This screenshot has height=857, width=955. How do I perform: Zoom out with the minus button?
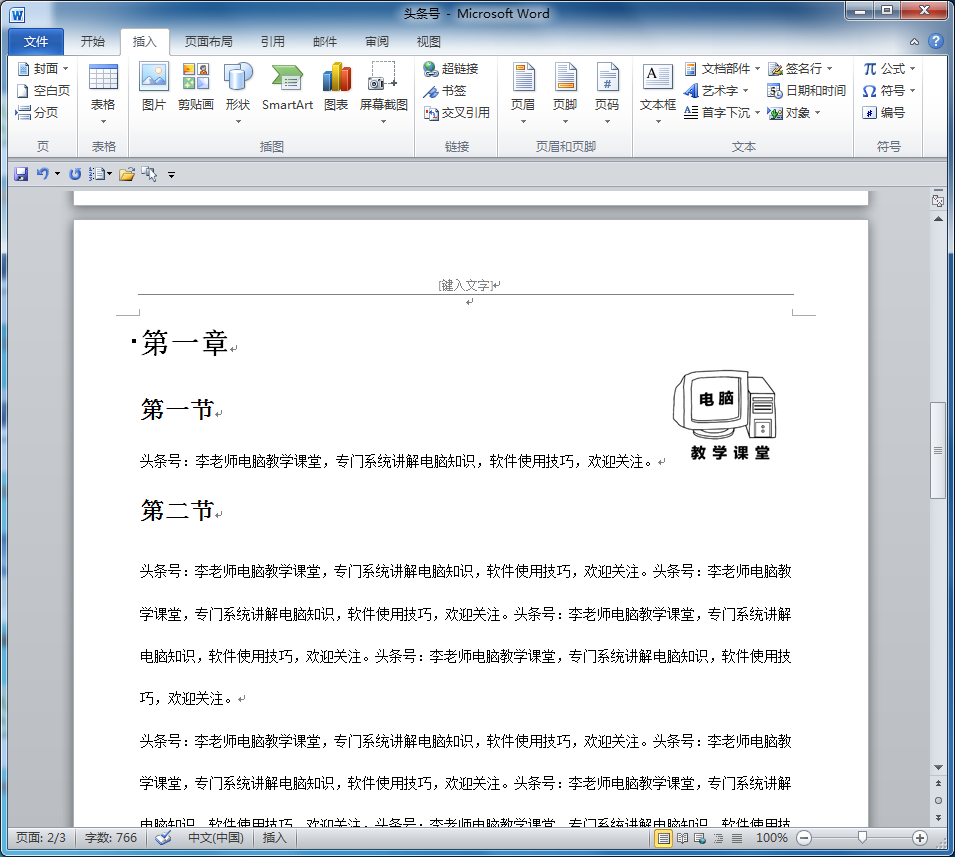(x=804, y=838)
